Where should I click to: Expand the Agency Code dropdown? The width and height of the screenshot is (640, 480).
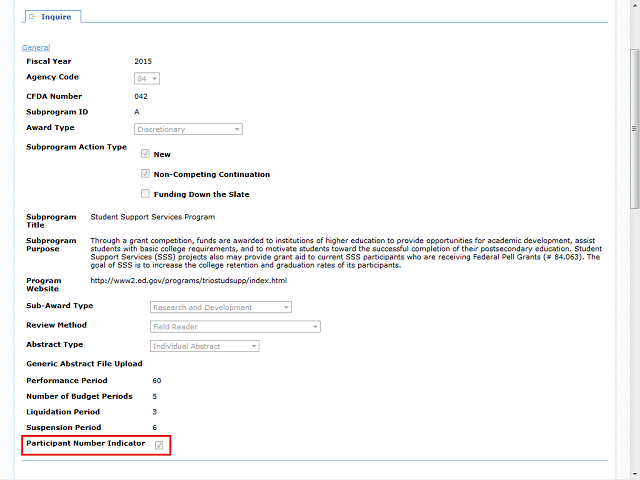[x=147, y=78]
